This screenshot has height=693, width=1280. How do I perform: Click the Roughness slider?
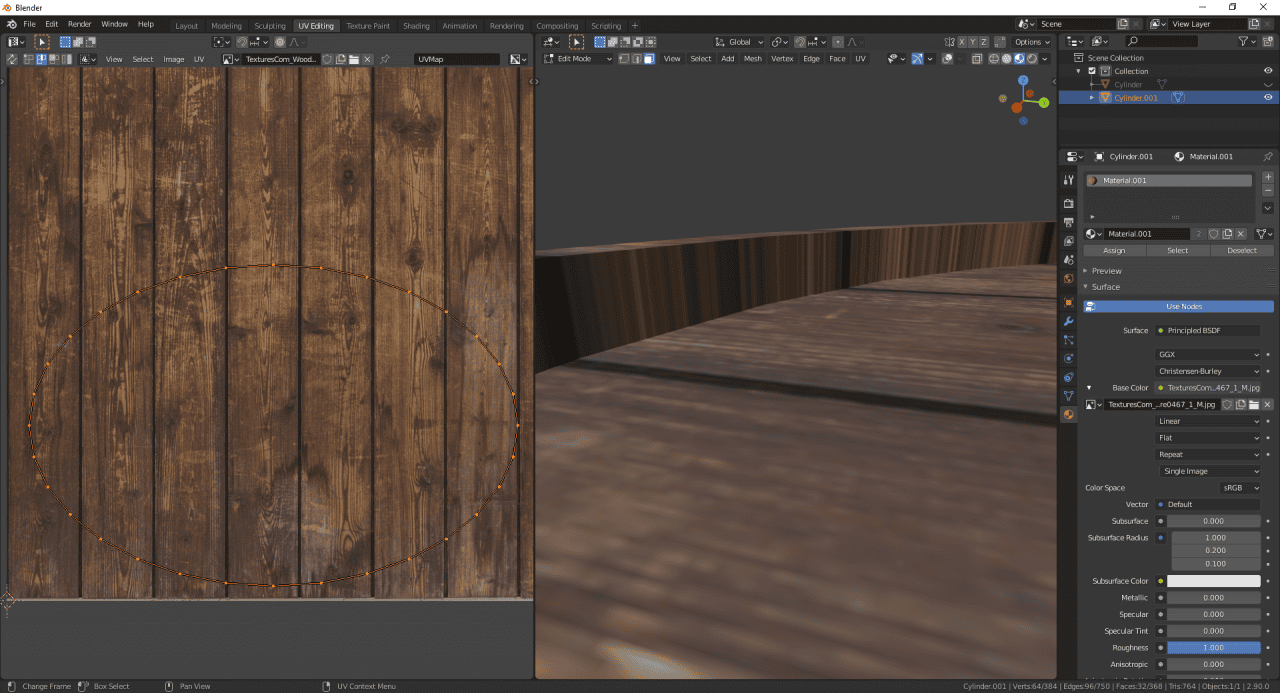pos(1214,648)
